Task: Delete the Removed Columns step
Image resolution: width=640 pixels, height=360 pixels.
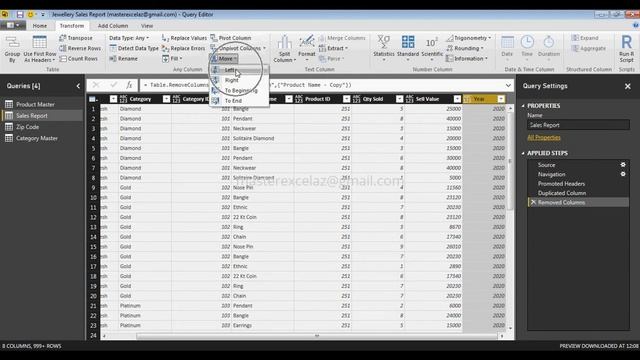Action: click(x=533, y=202)
